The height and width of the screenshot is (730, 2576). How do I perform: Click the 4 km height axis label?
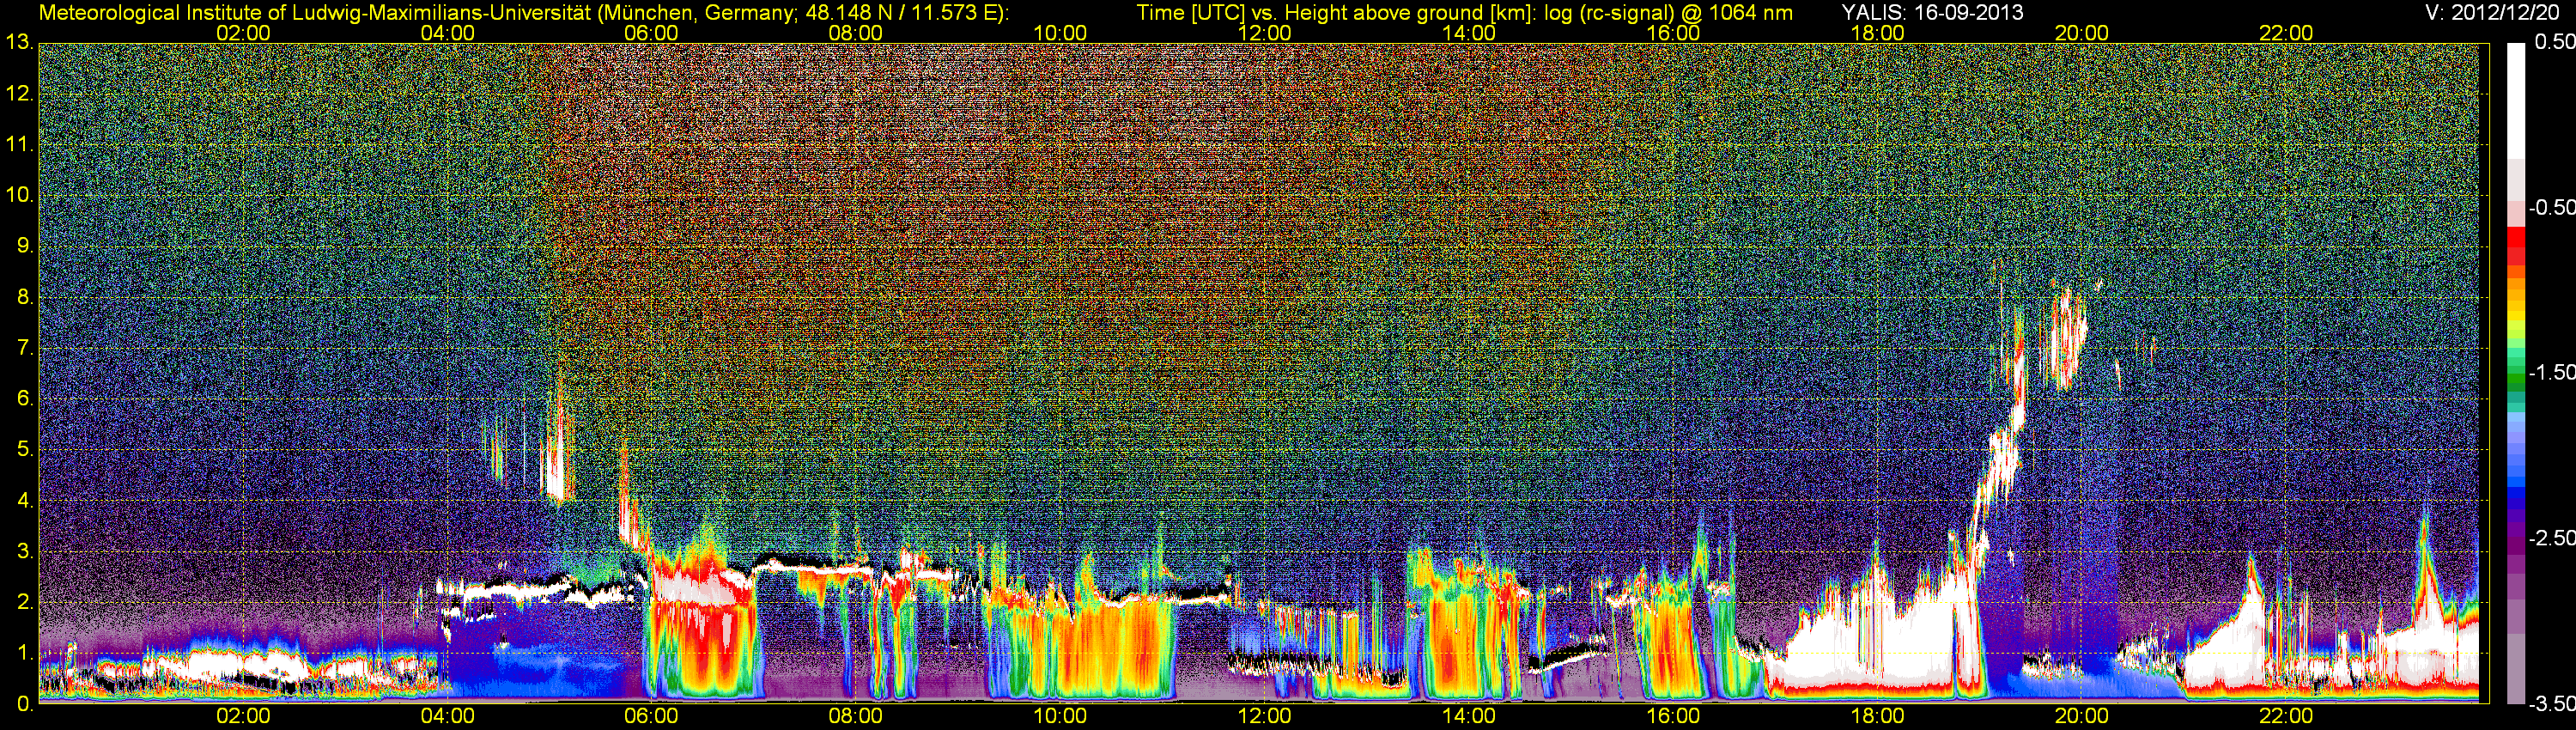[x=25, y=500]
